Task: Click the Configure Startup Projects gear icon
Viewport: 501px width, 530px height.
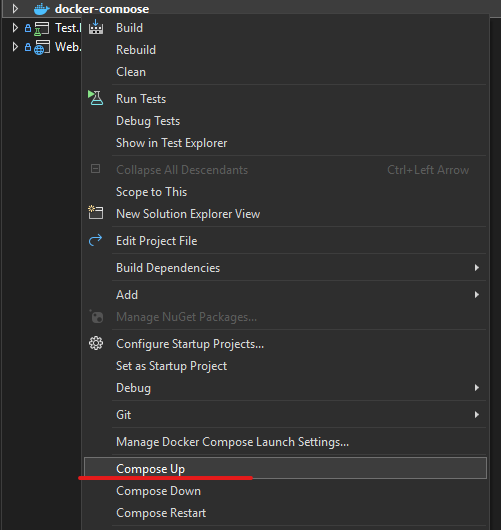Action: point(96,343)
